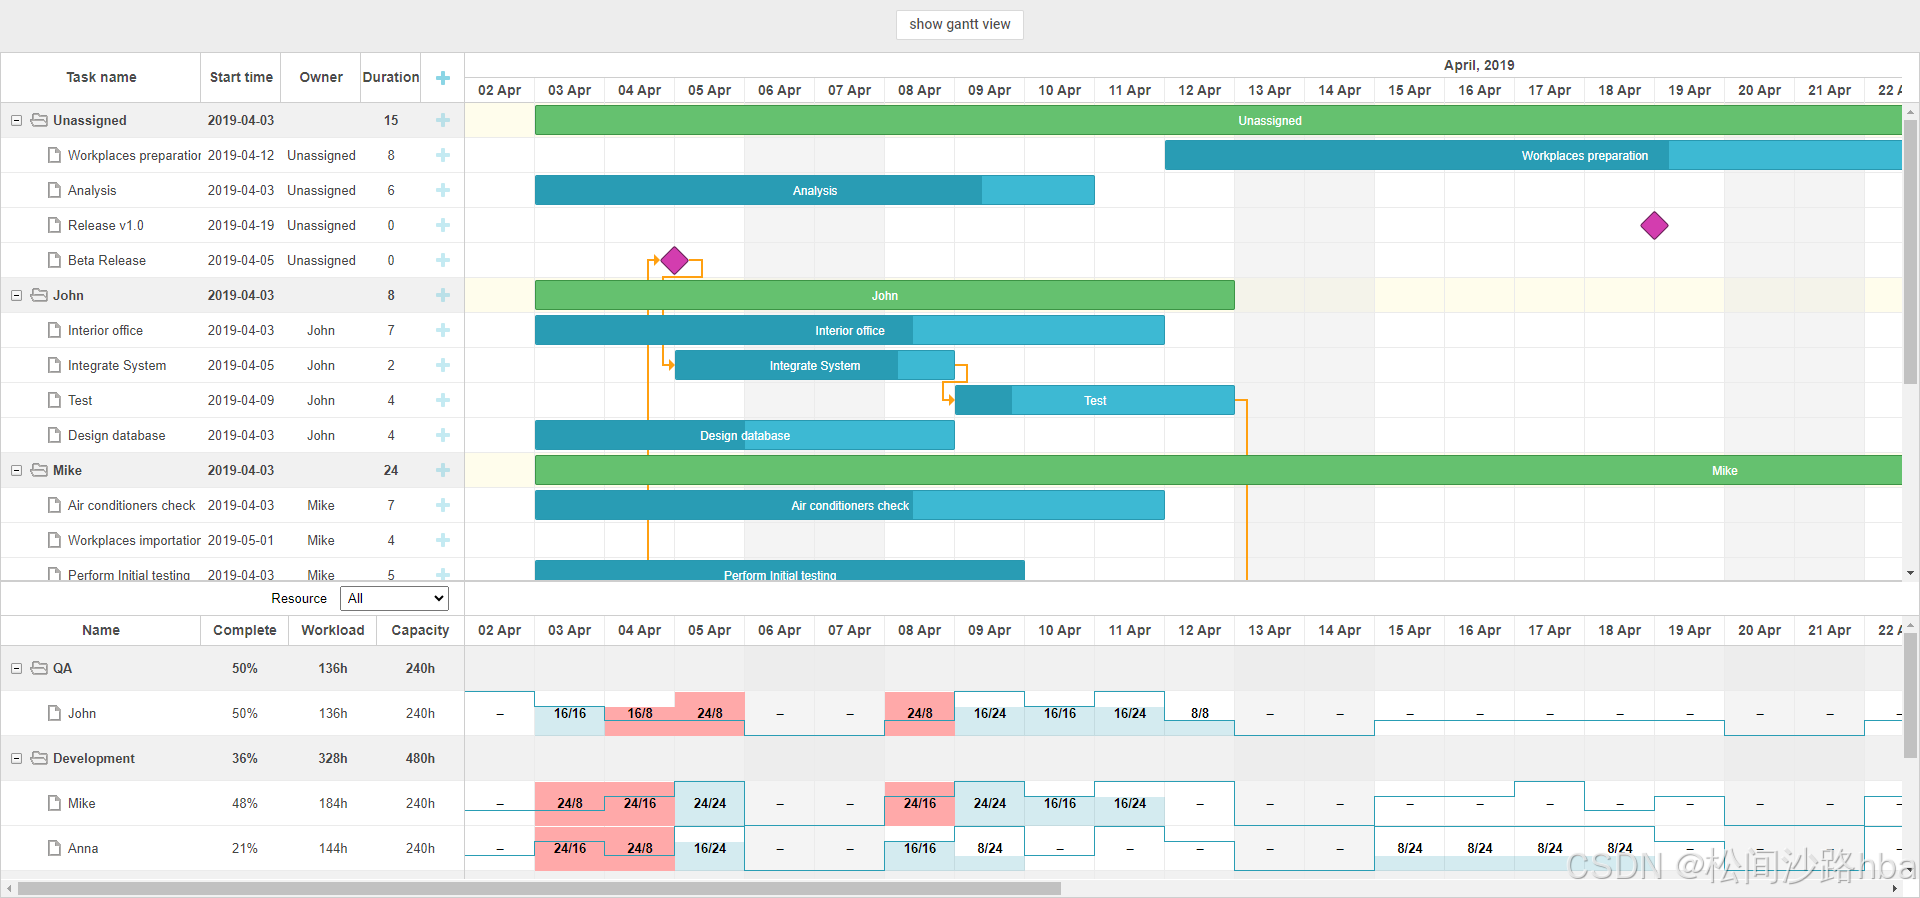Click the plus icon for Integrate System
The height and width of the screenshot is (898, 1920).
pyautogui.click(x=443, y=365)
